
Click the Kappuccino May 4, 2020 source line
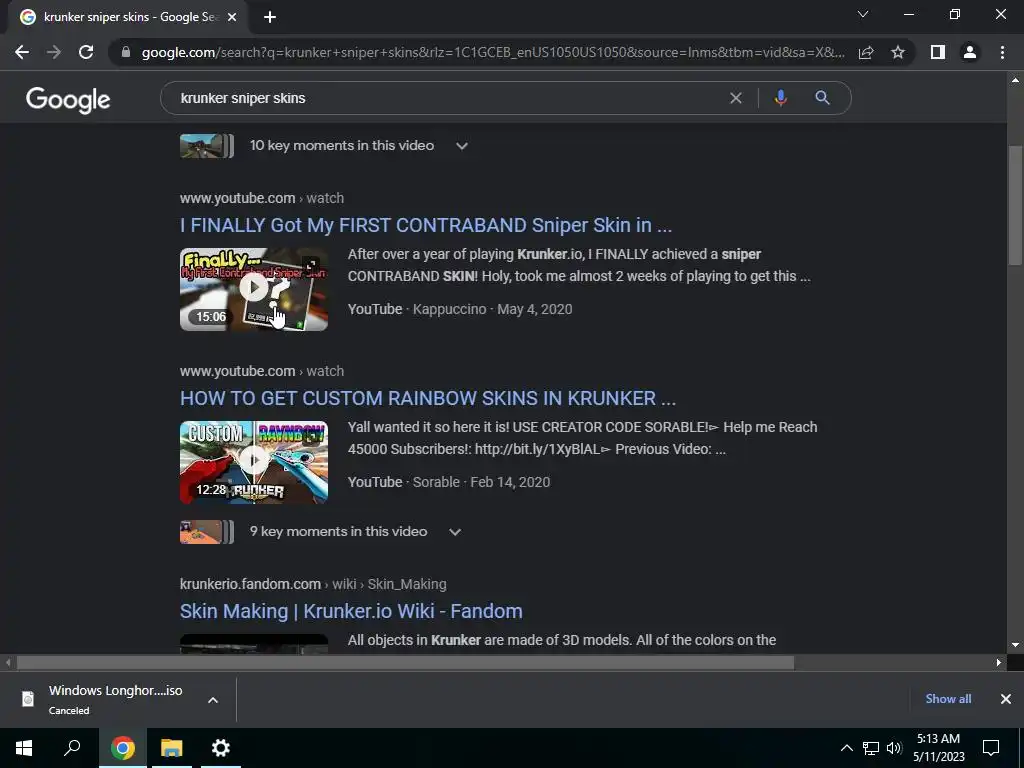tap(460, 309)
